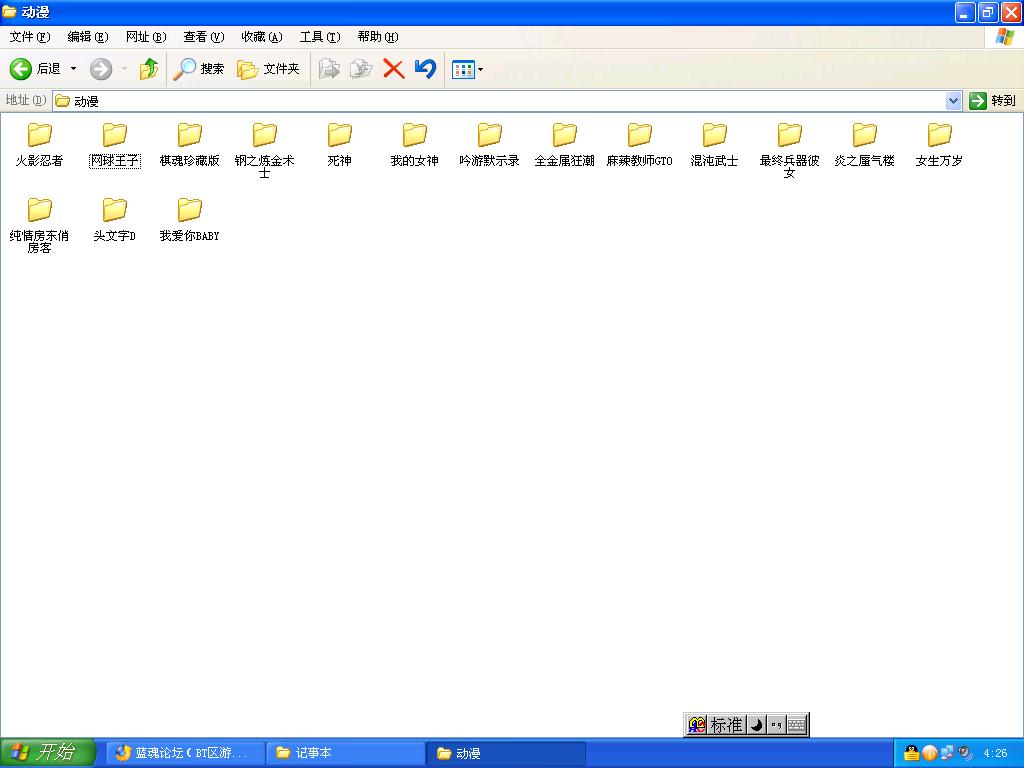Click the QQ penguin tray icon
This screenshot has width=1024, height=768.
tap(911, 753)
